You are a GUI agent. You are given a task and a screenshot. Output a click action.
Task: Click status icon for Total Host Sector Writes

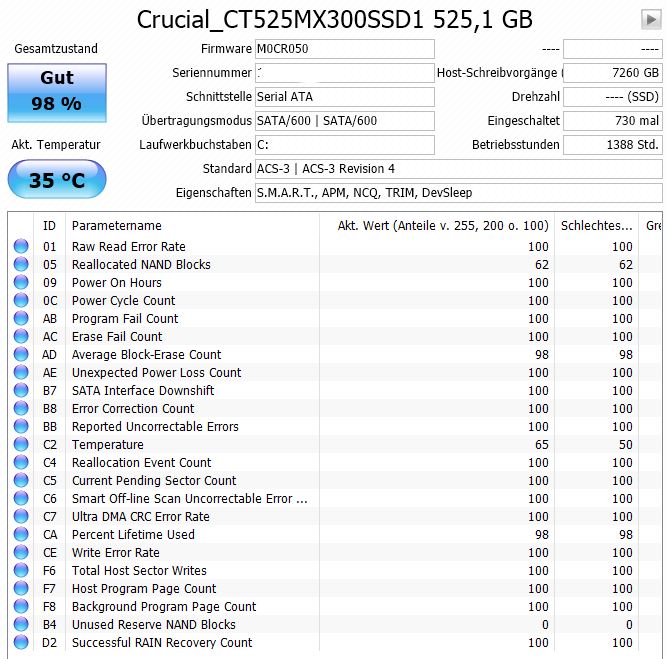[x=21, y=570]
